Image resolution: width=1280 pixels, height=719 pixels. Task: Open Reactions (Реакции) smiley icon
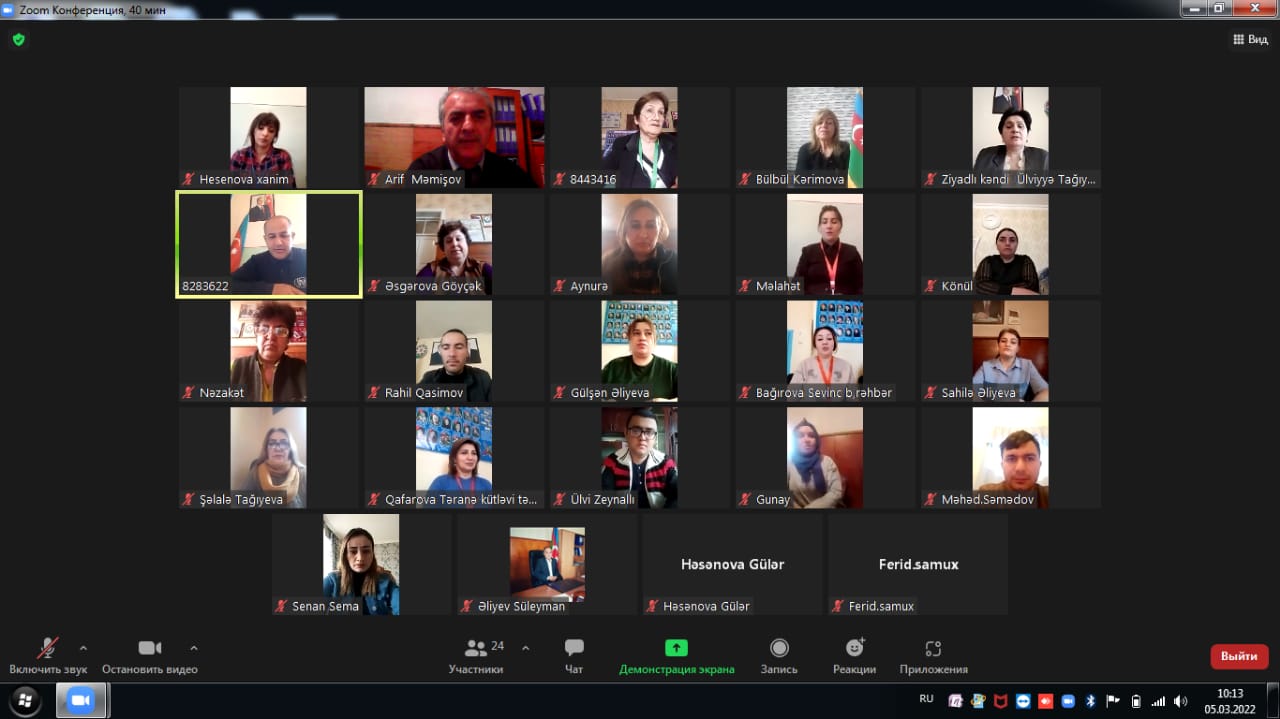pyautogui.click(x=854, y=648)
